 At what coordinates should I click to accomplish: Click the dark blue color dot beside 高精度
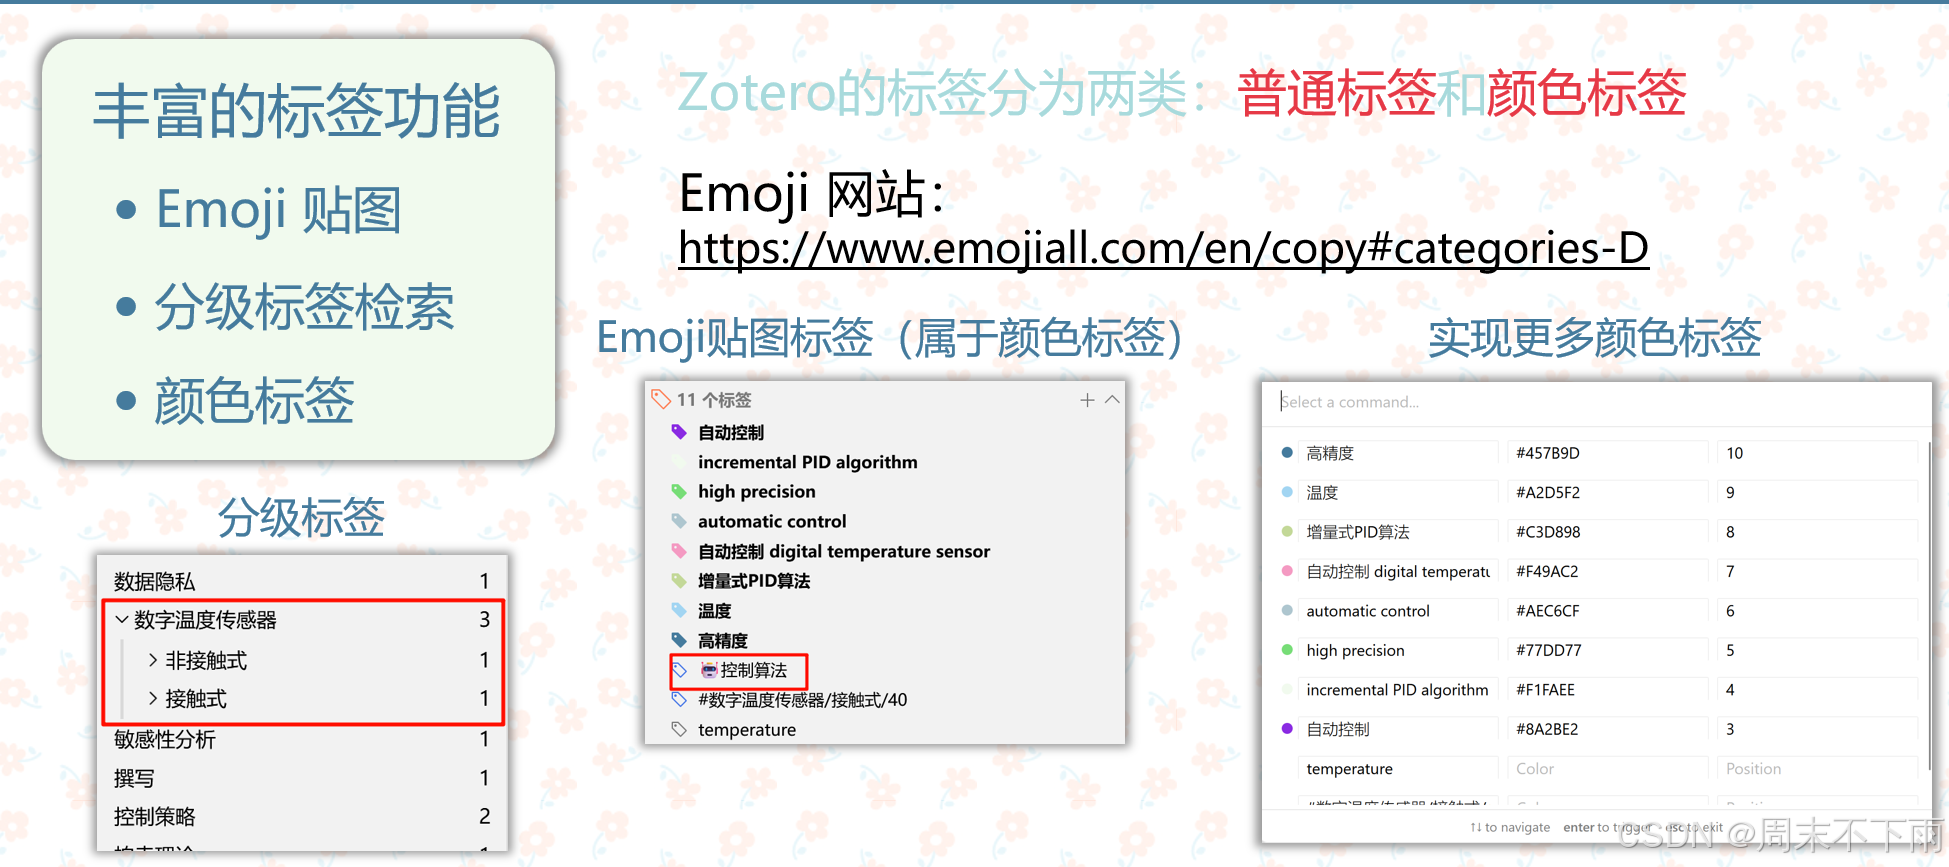1287,453
